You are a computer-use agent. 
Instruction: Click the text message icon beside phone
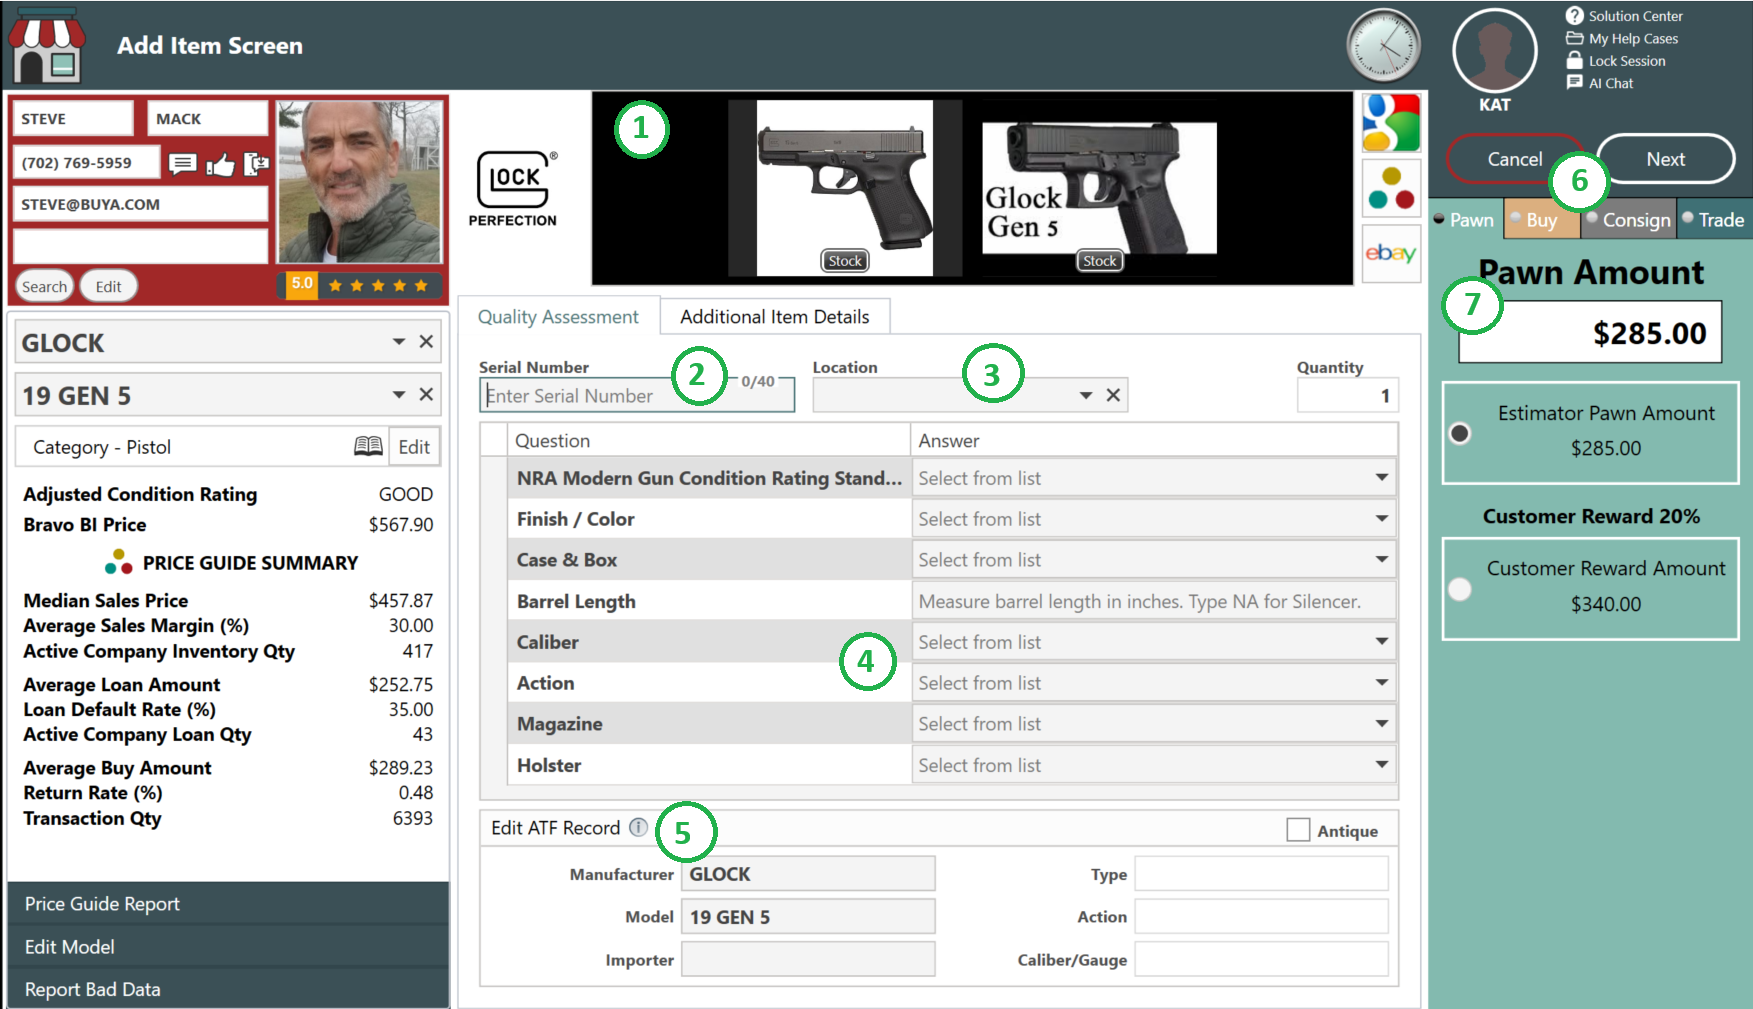click(x=182, y=163)
